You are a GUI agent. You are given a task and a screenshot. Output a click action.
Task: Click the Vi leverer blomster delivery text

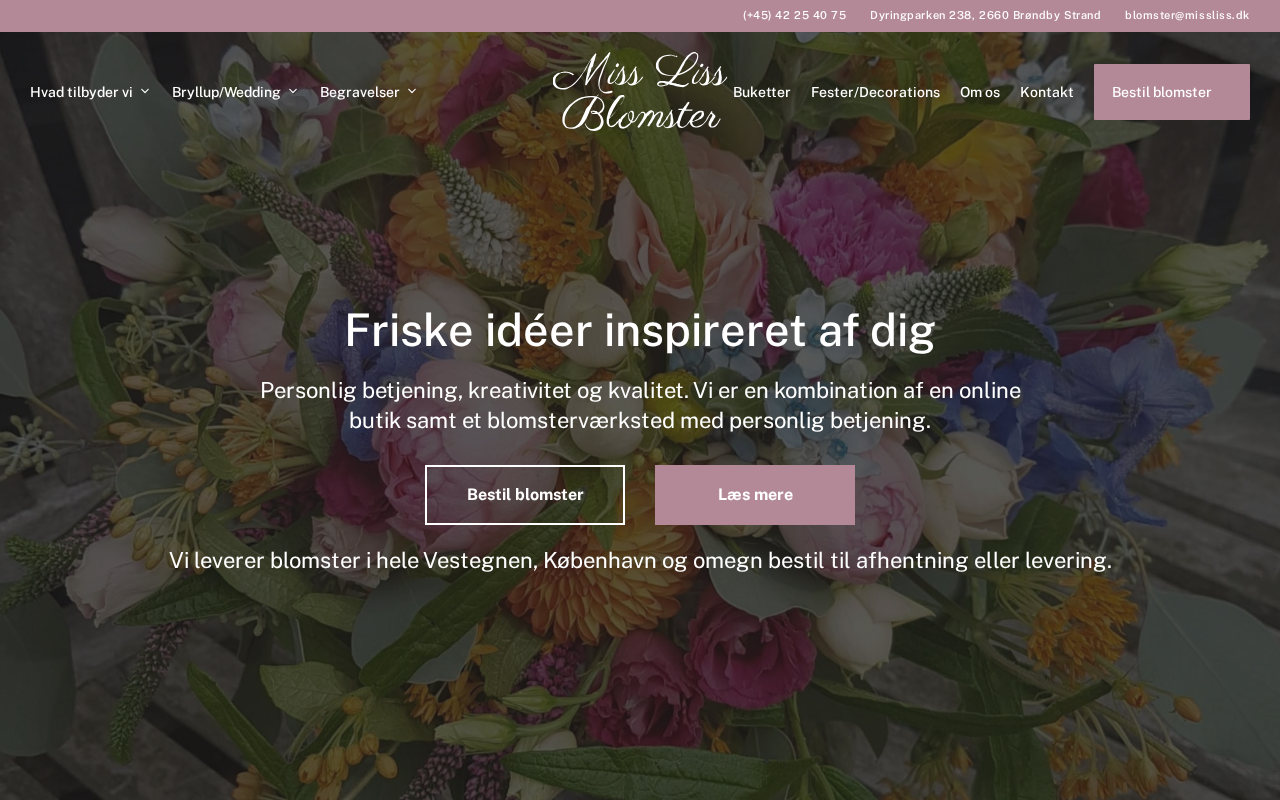pos(640,560)
